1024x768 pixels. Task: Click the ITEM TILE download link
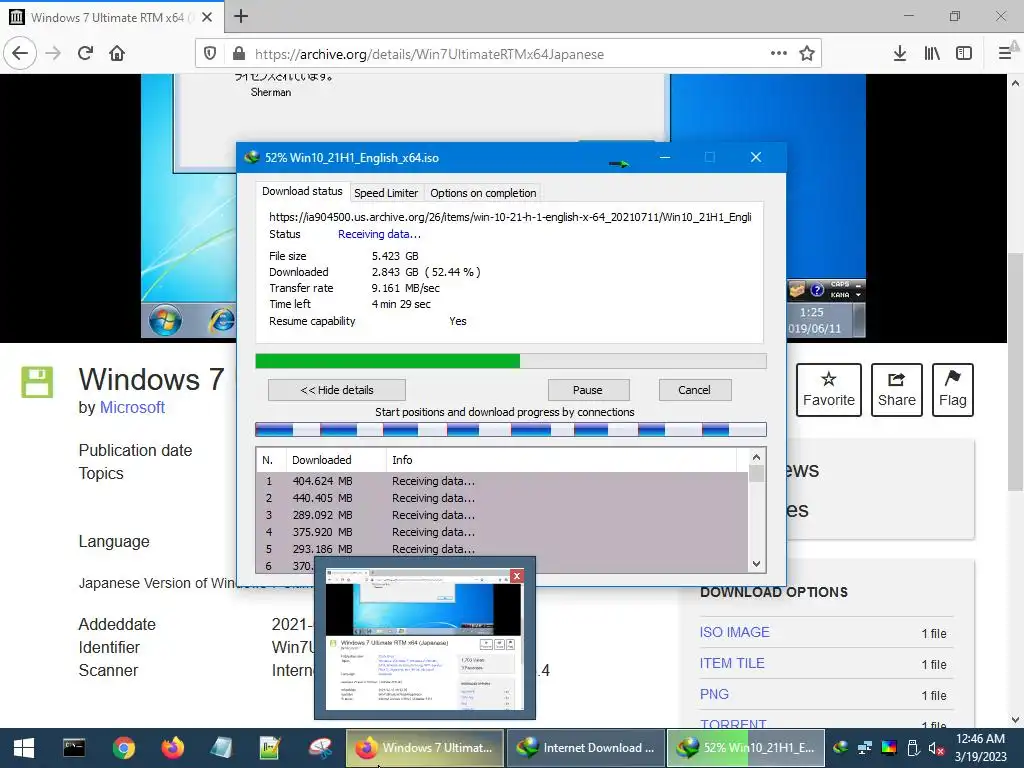point(732,663)
